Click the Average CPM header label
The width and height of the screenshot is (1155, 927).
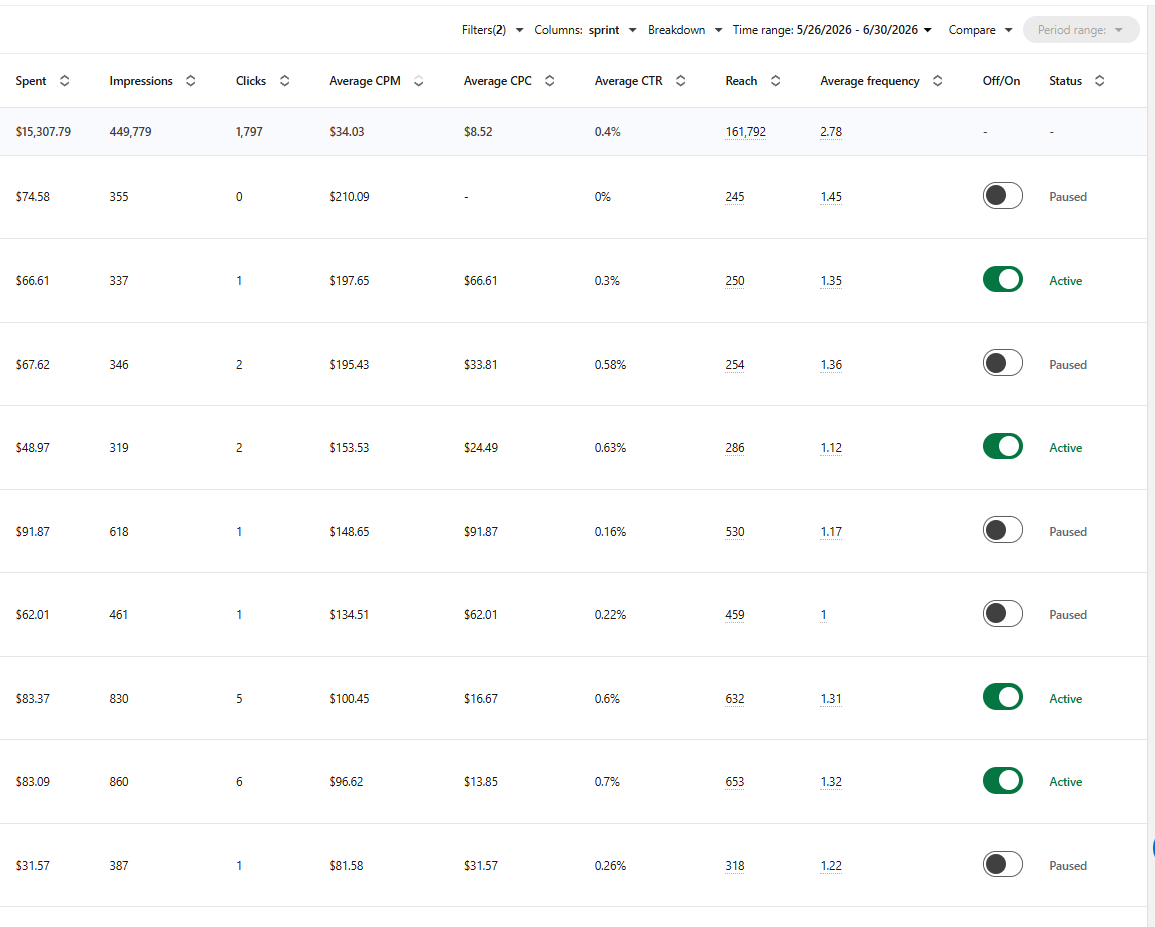pos(365,81)
